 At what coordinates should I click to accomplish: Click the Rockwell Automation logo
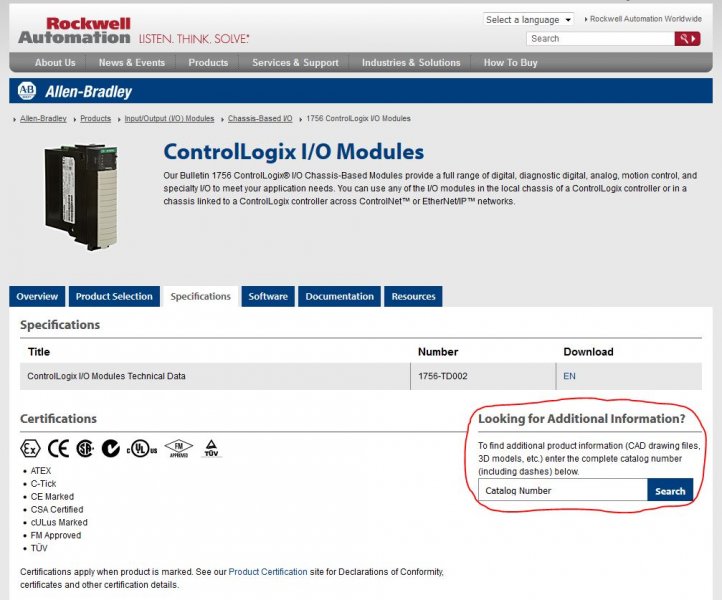pos(74,31)
